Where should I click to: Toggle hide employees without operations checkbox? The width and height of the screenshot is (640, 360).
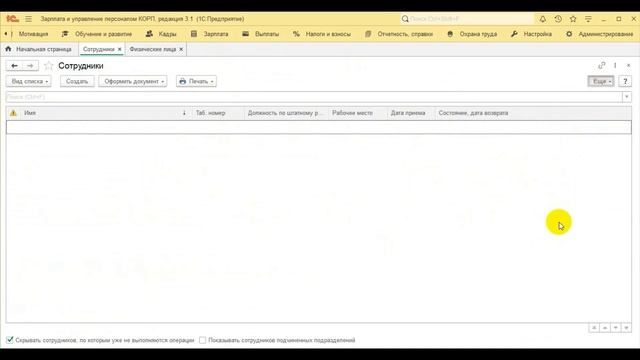(x=9, y=340)
